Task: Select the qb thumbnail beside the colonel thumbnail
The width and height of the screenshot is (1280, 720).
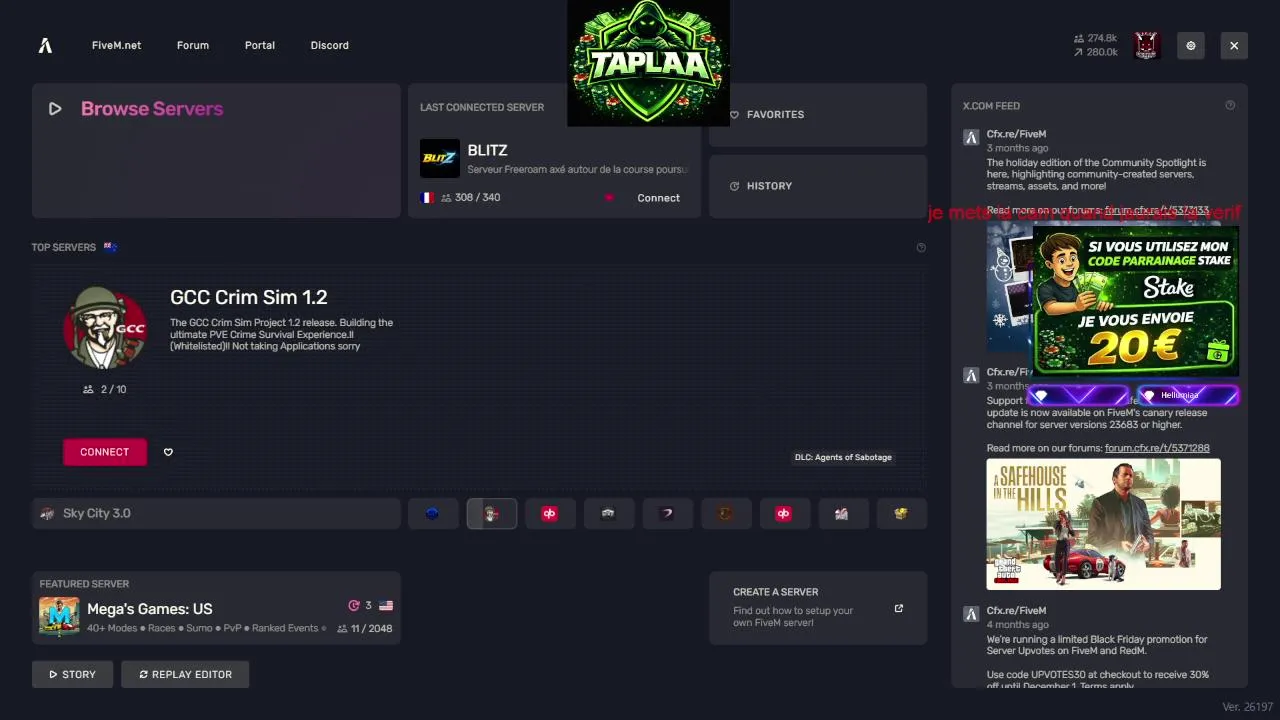Action: [549, 513]
